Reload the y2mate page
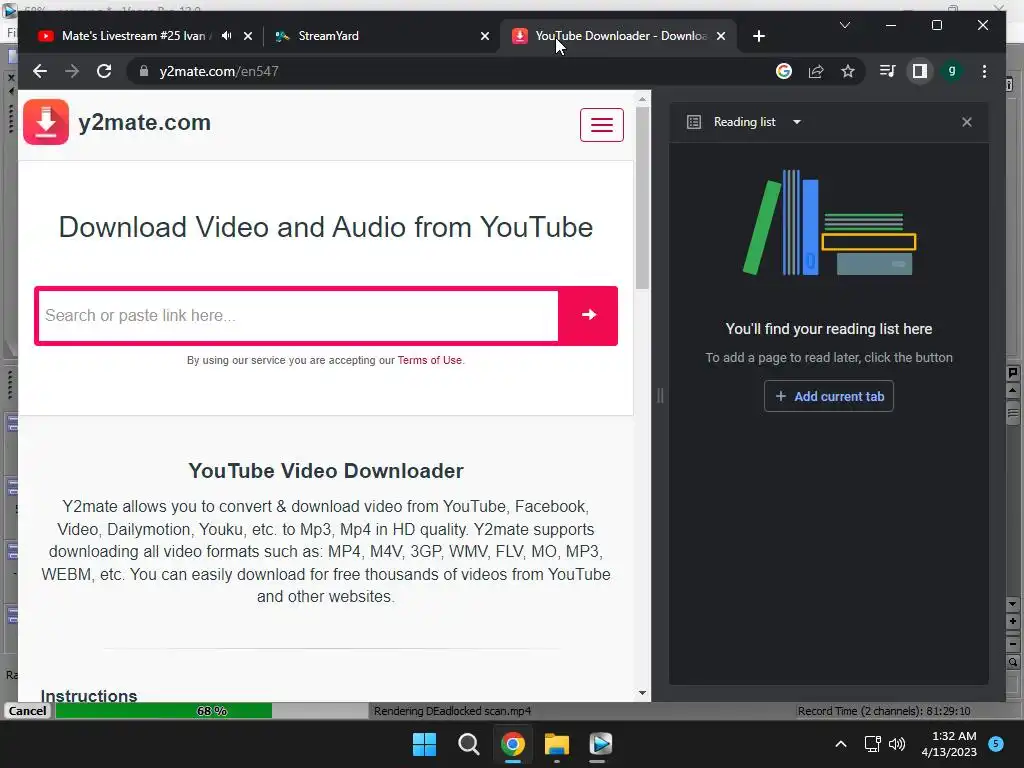1024x768 pixels. [104, 71]
